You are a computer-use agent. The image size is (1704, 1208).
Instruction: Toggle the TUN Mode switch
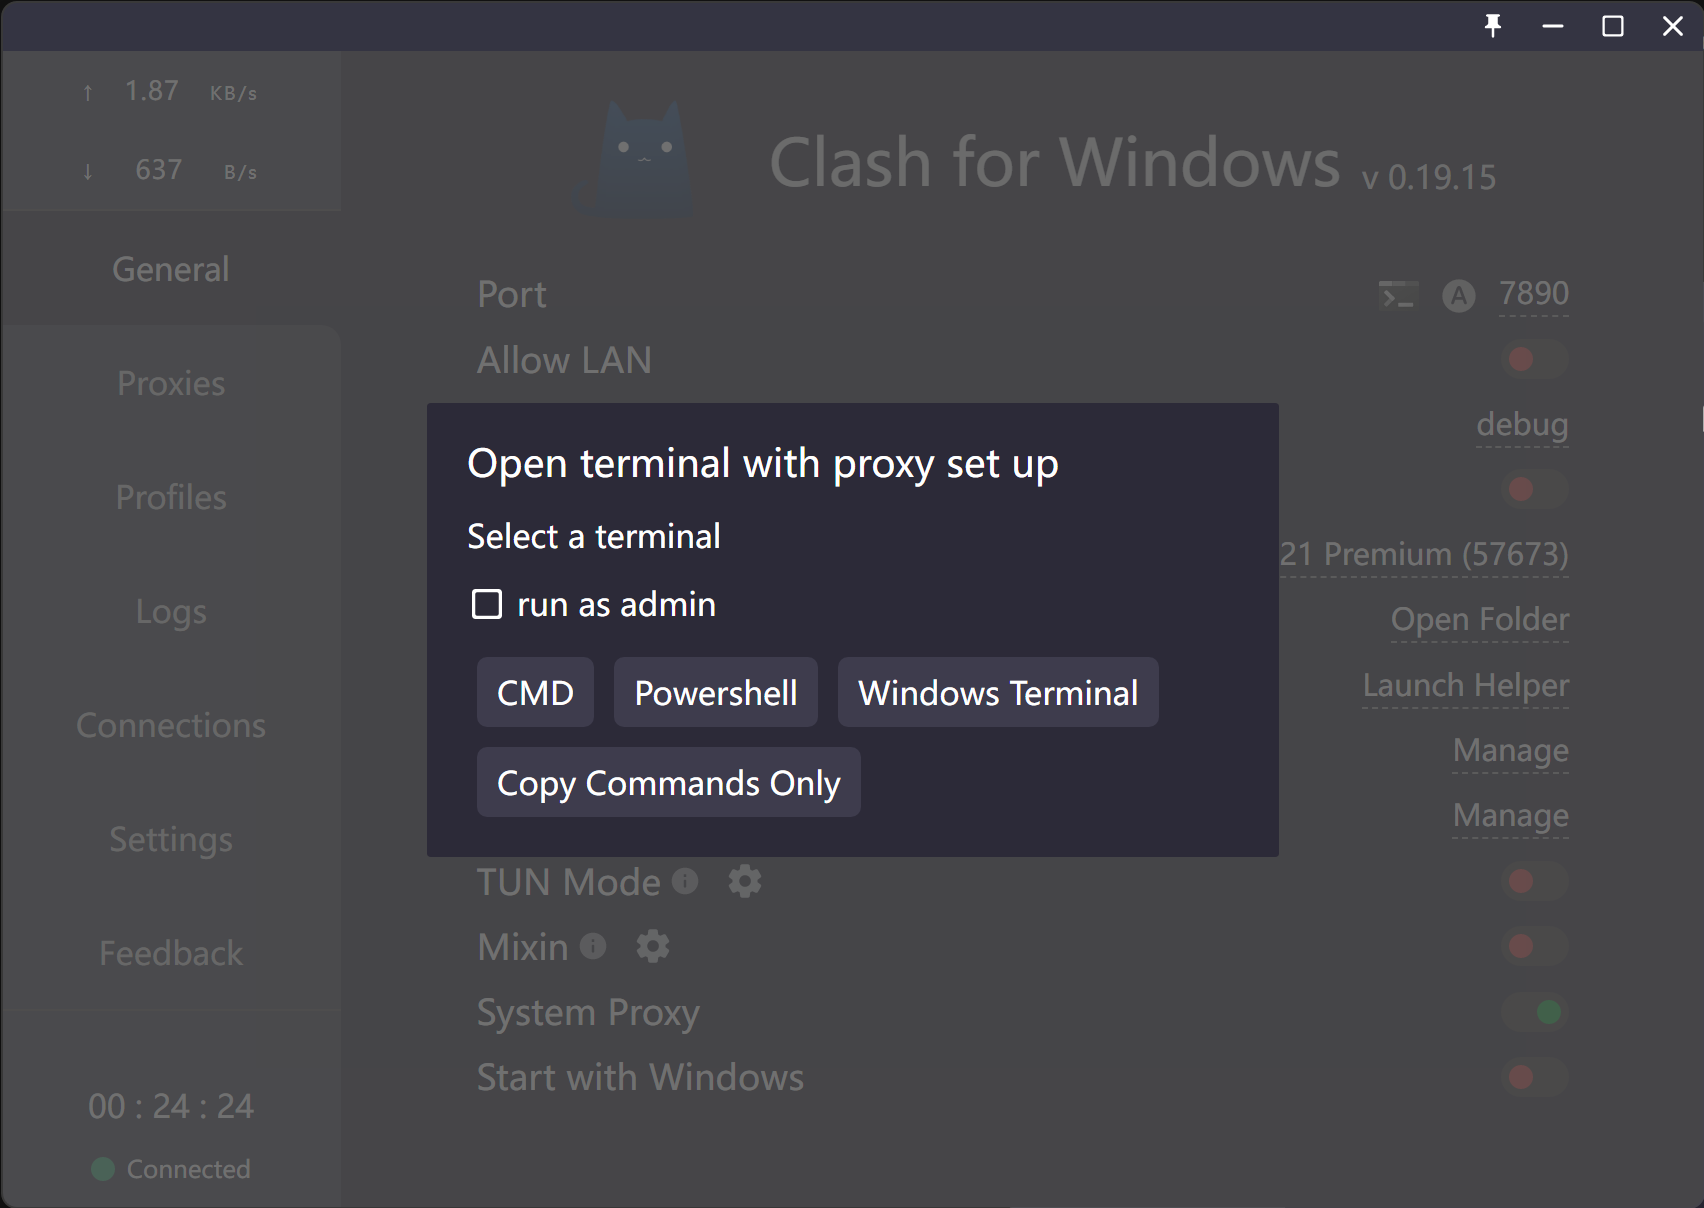[x=1534, y=881]
